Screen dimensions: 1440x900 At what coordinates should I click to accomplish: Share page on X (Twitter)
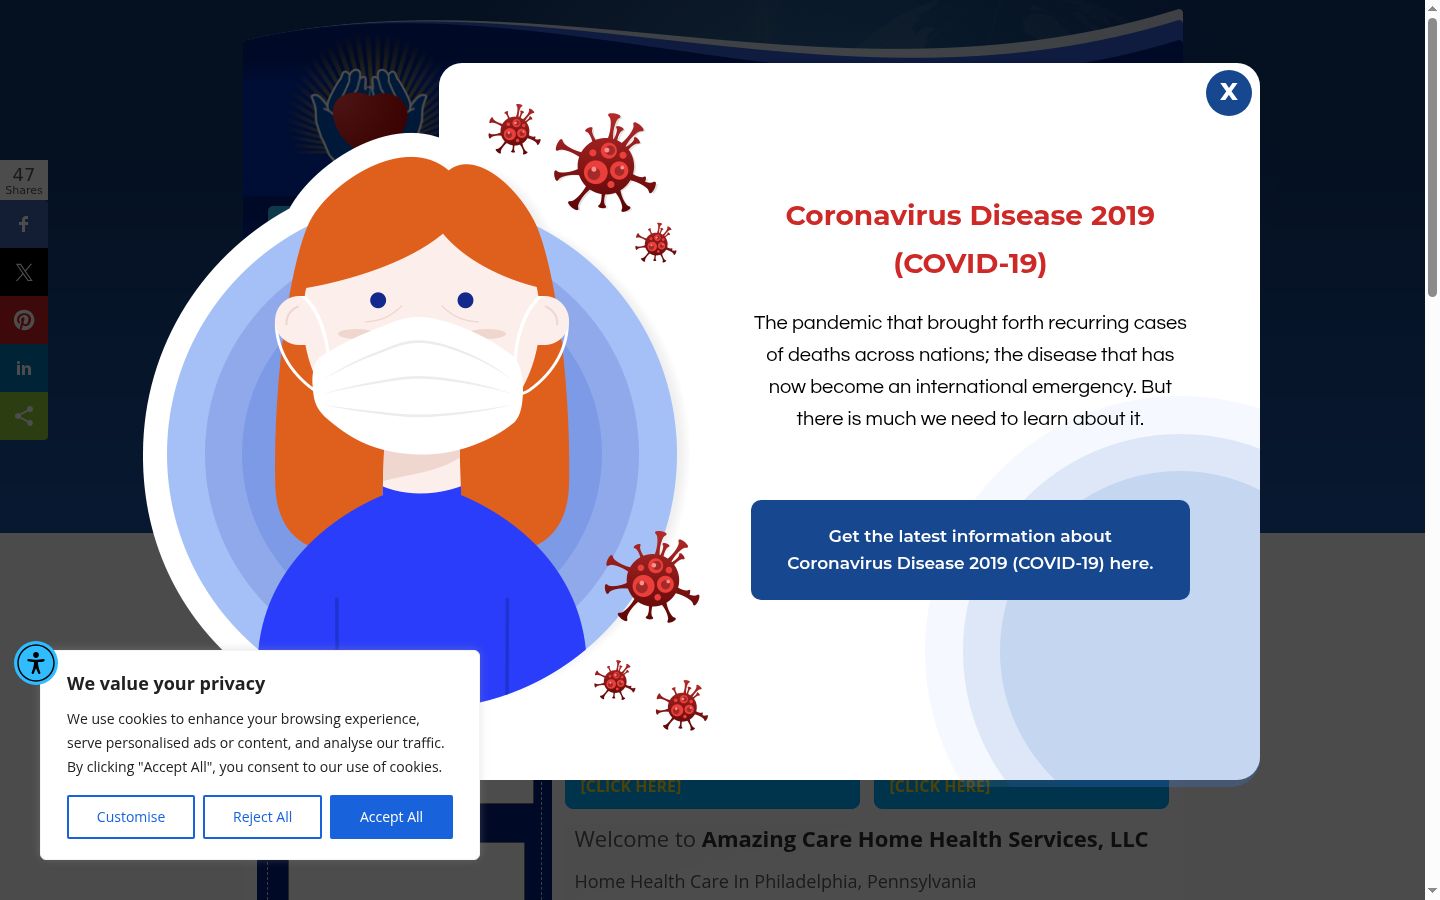pyautogui.click(x=24, y=272)
